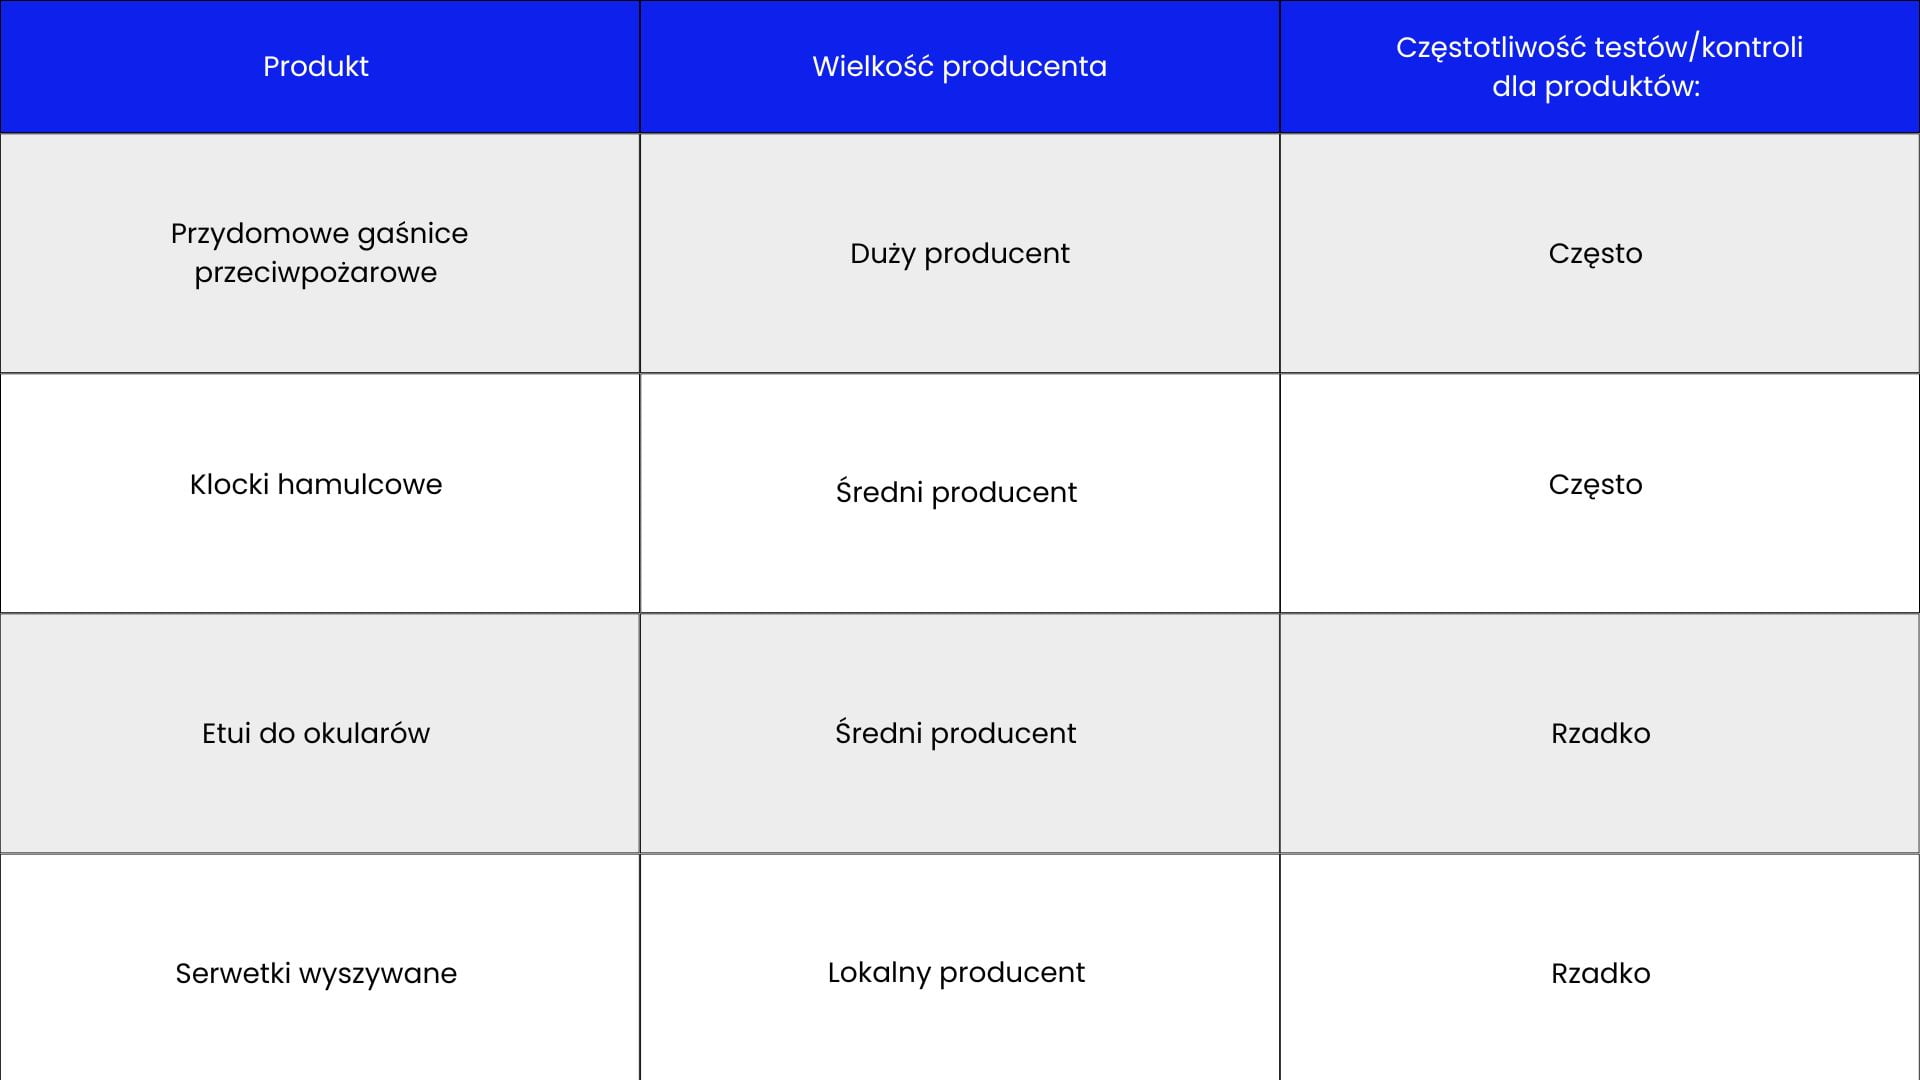Viewport: 1920px width, 1080px height.
Task: Select Często in the gaśnice row
Action: [1595, 253]
